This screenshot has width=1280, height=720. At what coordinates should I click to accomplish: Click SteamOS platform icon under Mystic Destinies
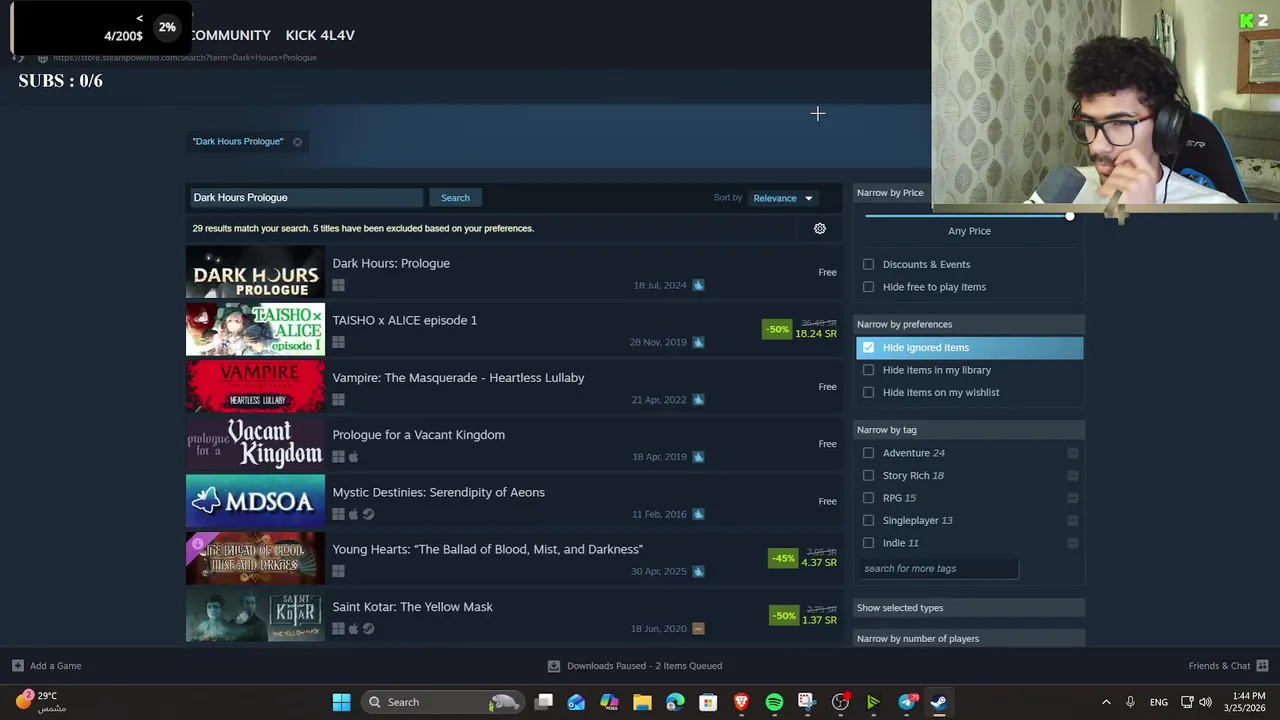pos(368,514)
